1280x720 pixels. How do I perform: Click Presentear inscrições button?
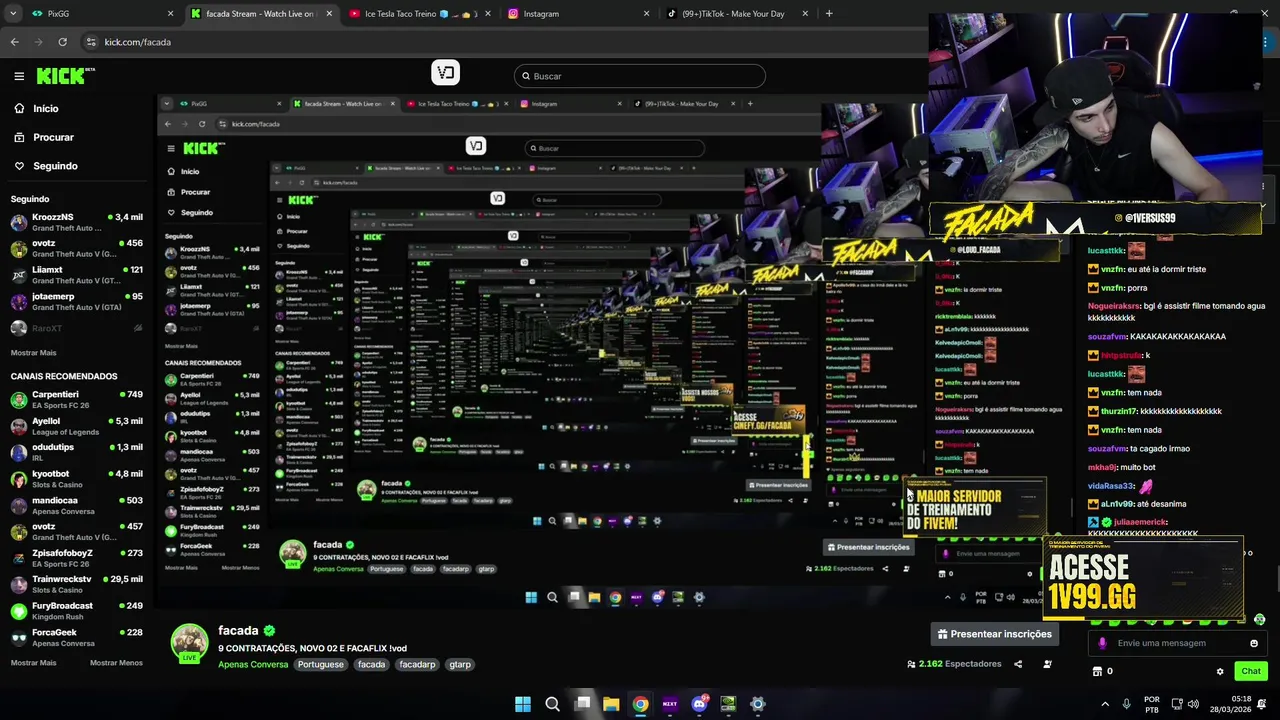click(993, 634)
